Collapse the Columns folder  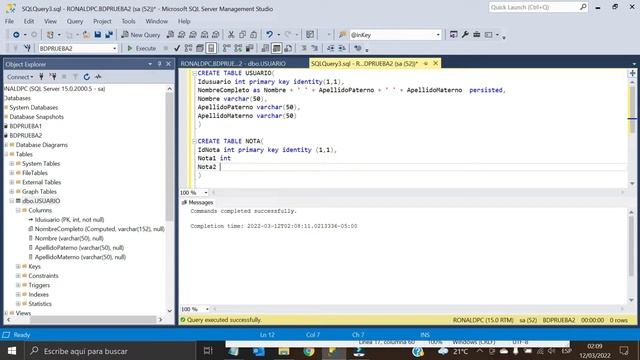coord(18,210)
